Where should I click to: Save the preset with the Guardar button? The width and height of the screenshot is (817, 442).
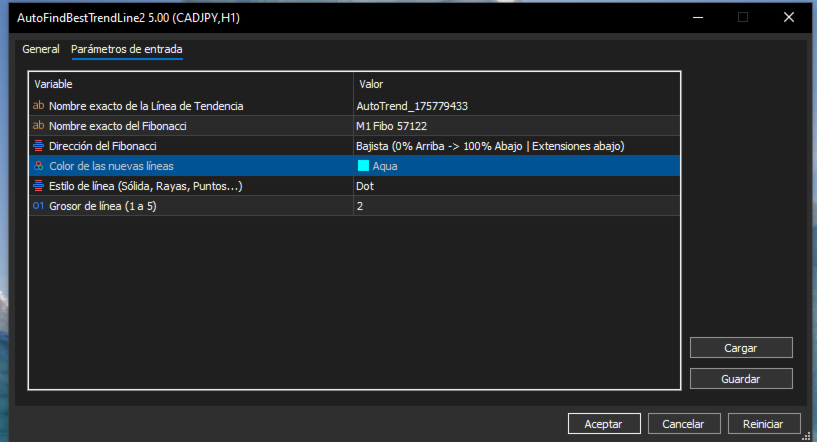tap(741, 379)
